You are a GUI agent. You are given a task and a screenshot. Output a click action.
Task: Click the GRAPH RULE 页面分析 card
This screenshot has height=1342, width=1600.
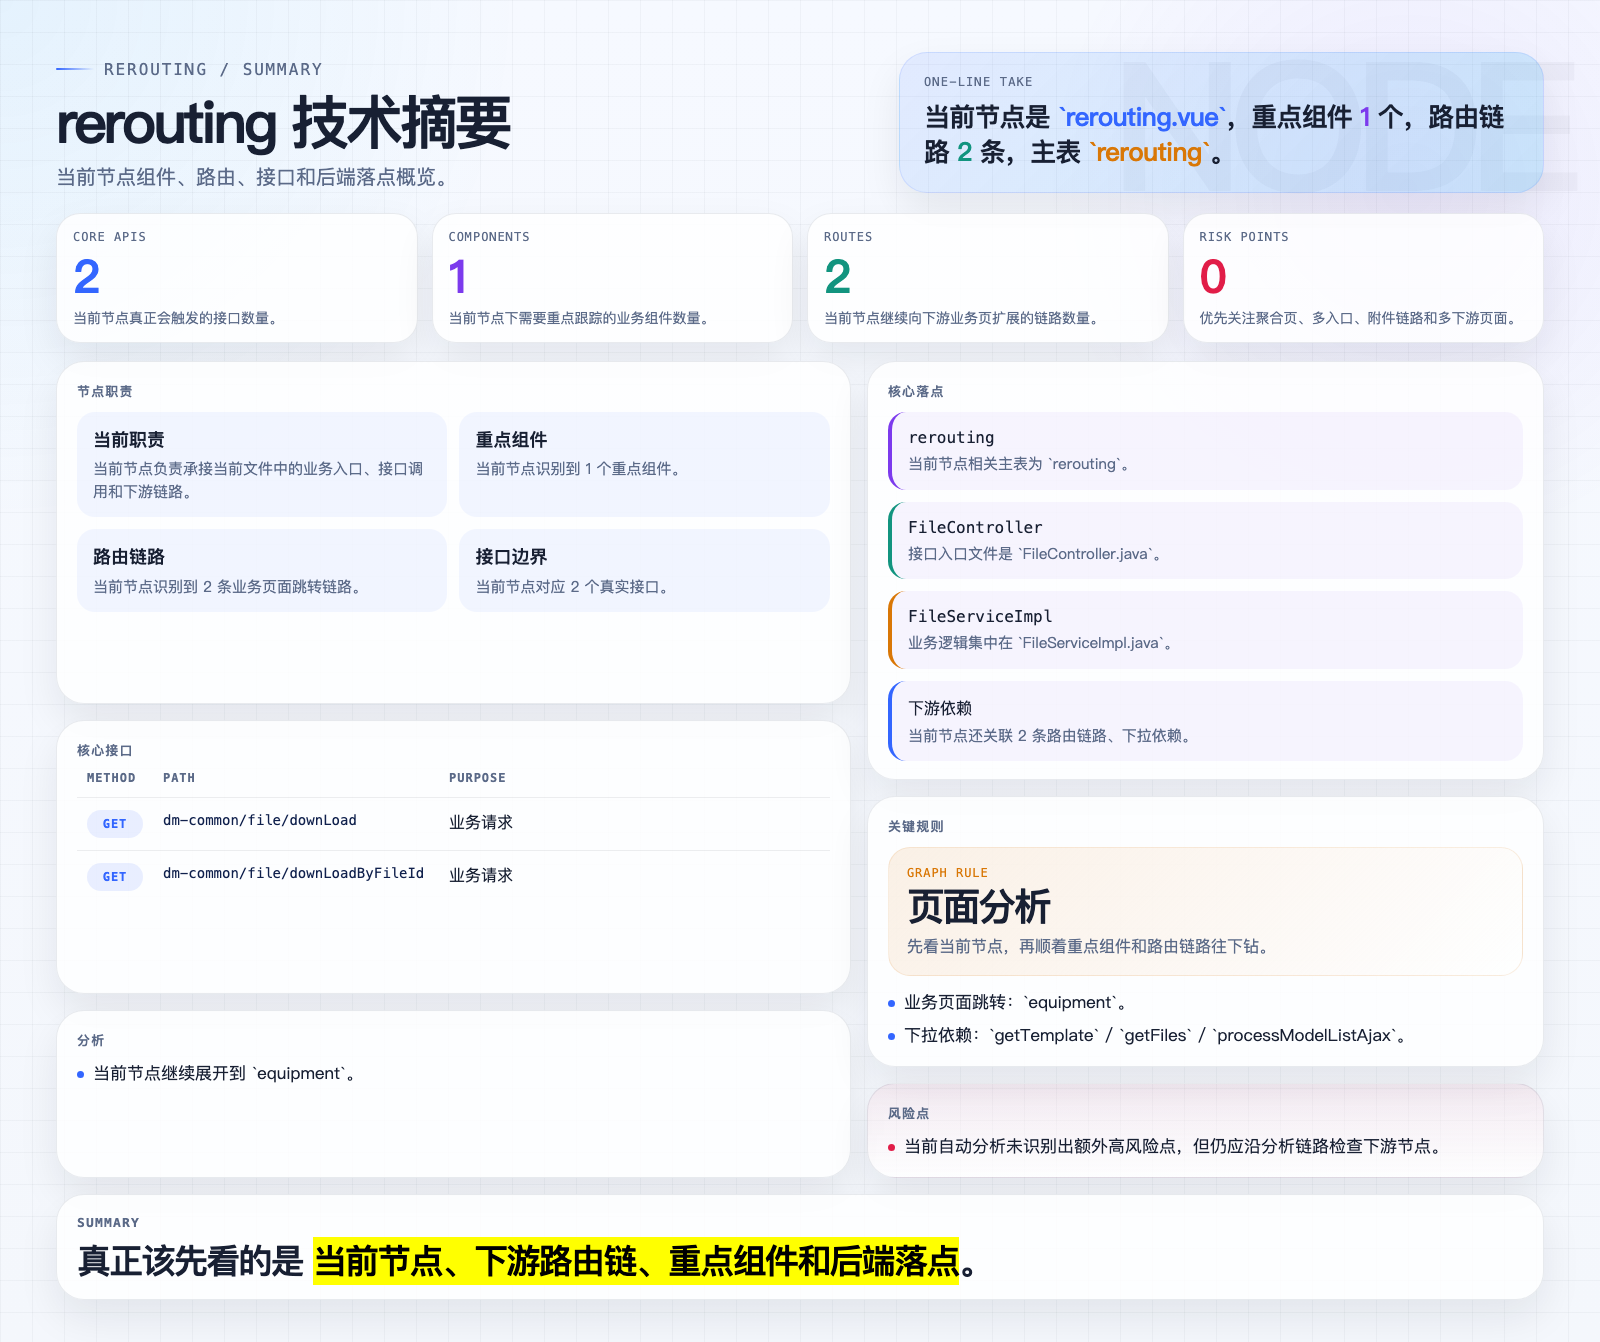(x=1205, y=911)
